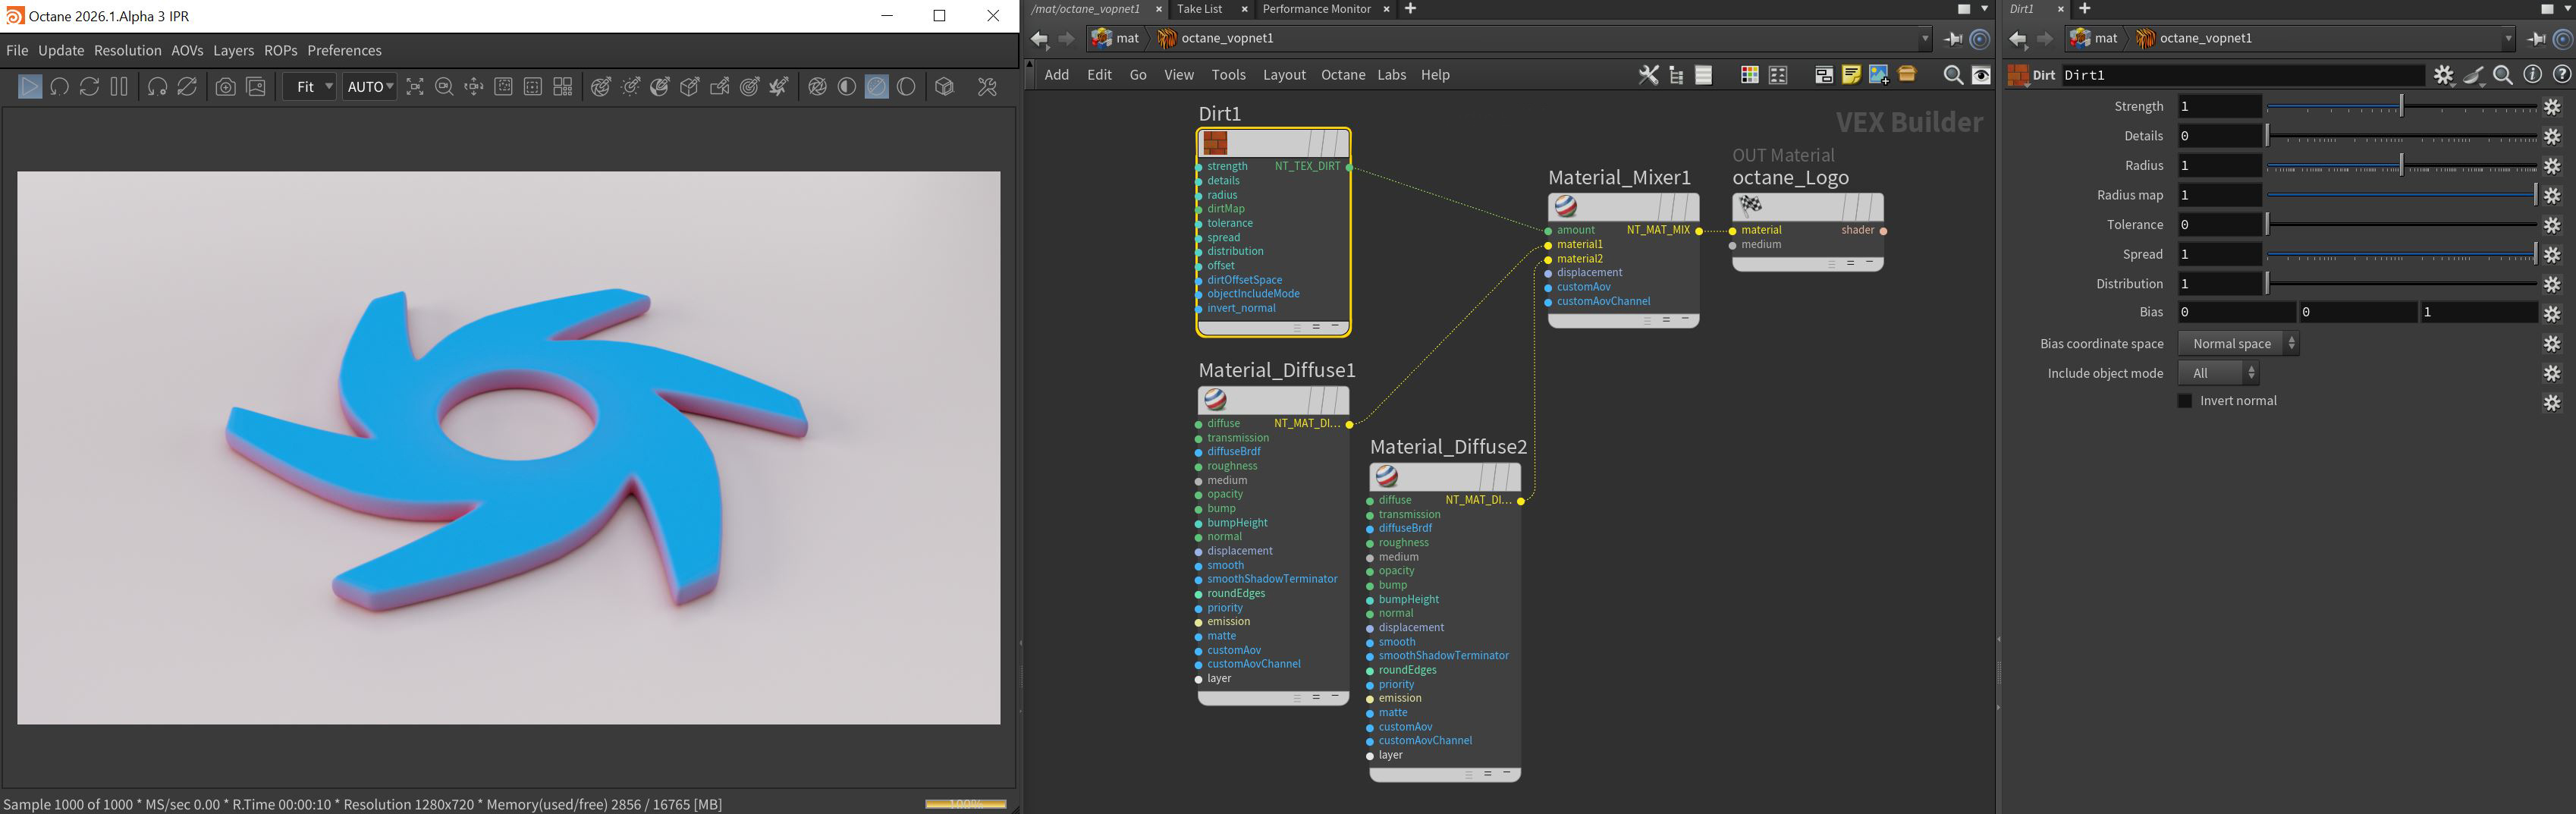Click the Dirt1 node name field
The height and width of the screenshot is (814, 2576).
click(2241, 75)
